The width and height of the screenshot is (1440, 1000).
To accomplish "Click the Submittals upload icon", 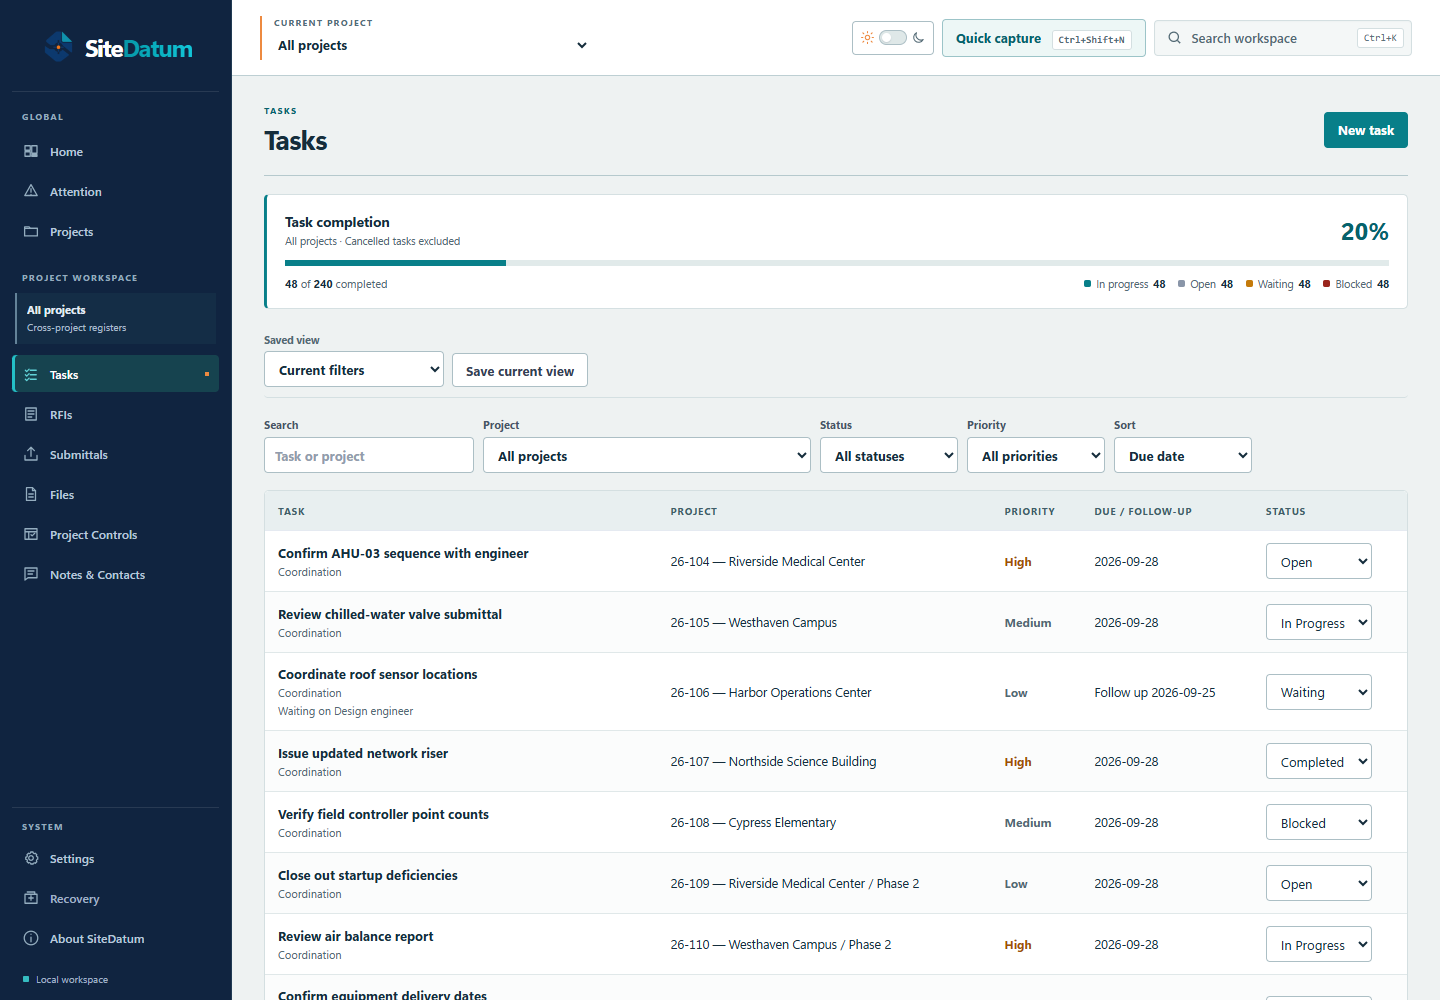I will 31,454.
